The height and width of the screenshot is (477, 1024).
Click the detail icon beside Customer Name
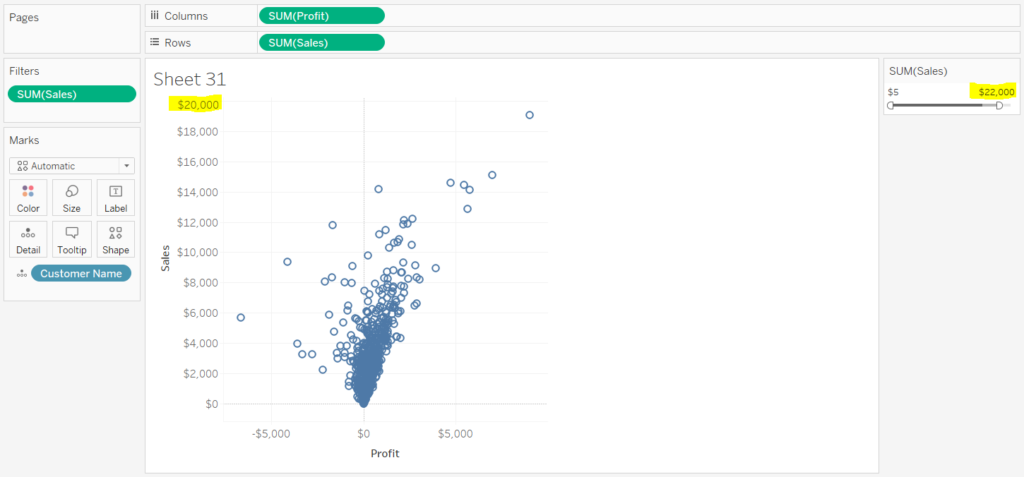pos(21,273)
